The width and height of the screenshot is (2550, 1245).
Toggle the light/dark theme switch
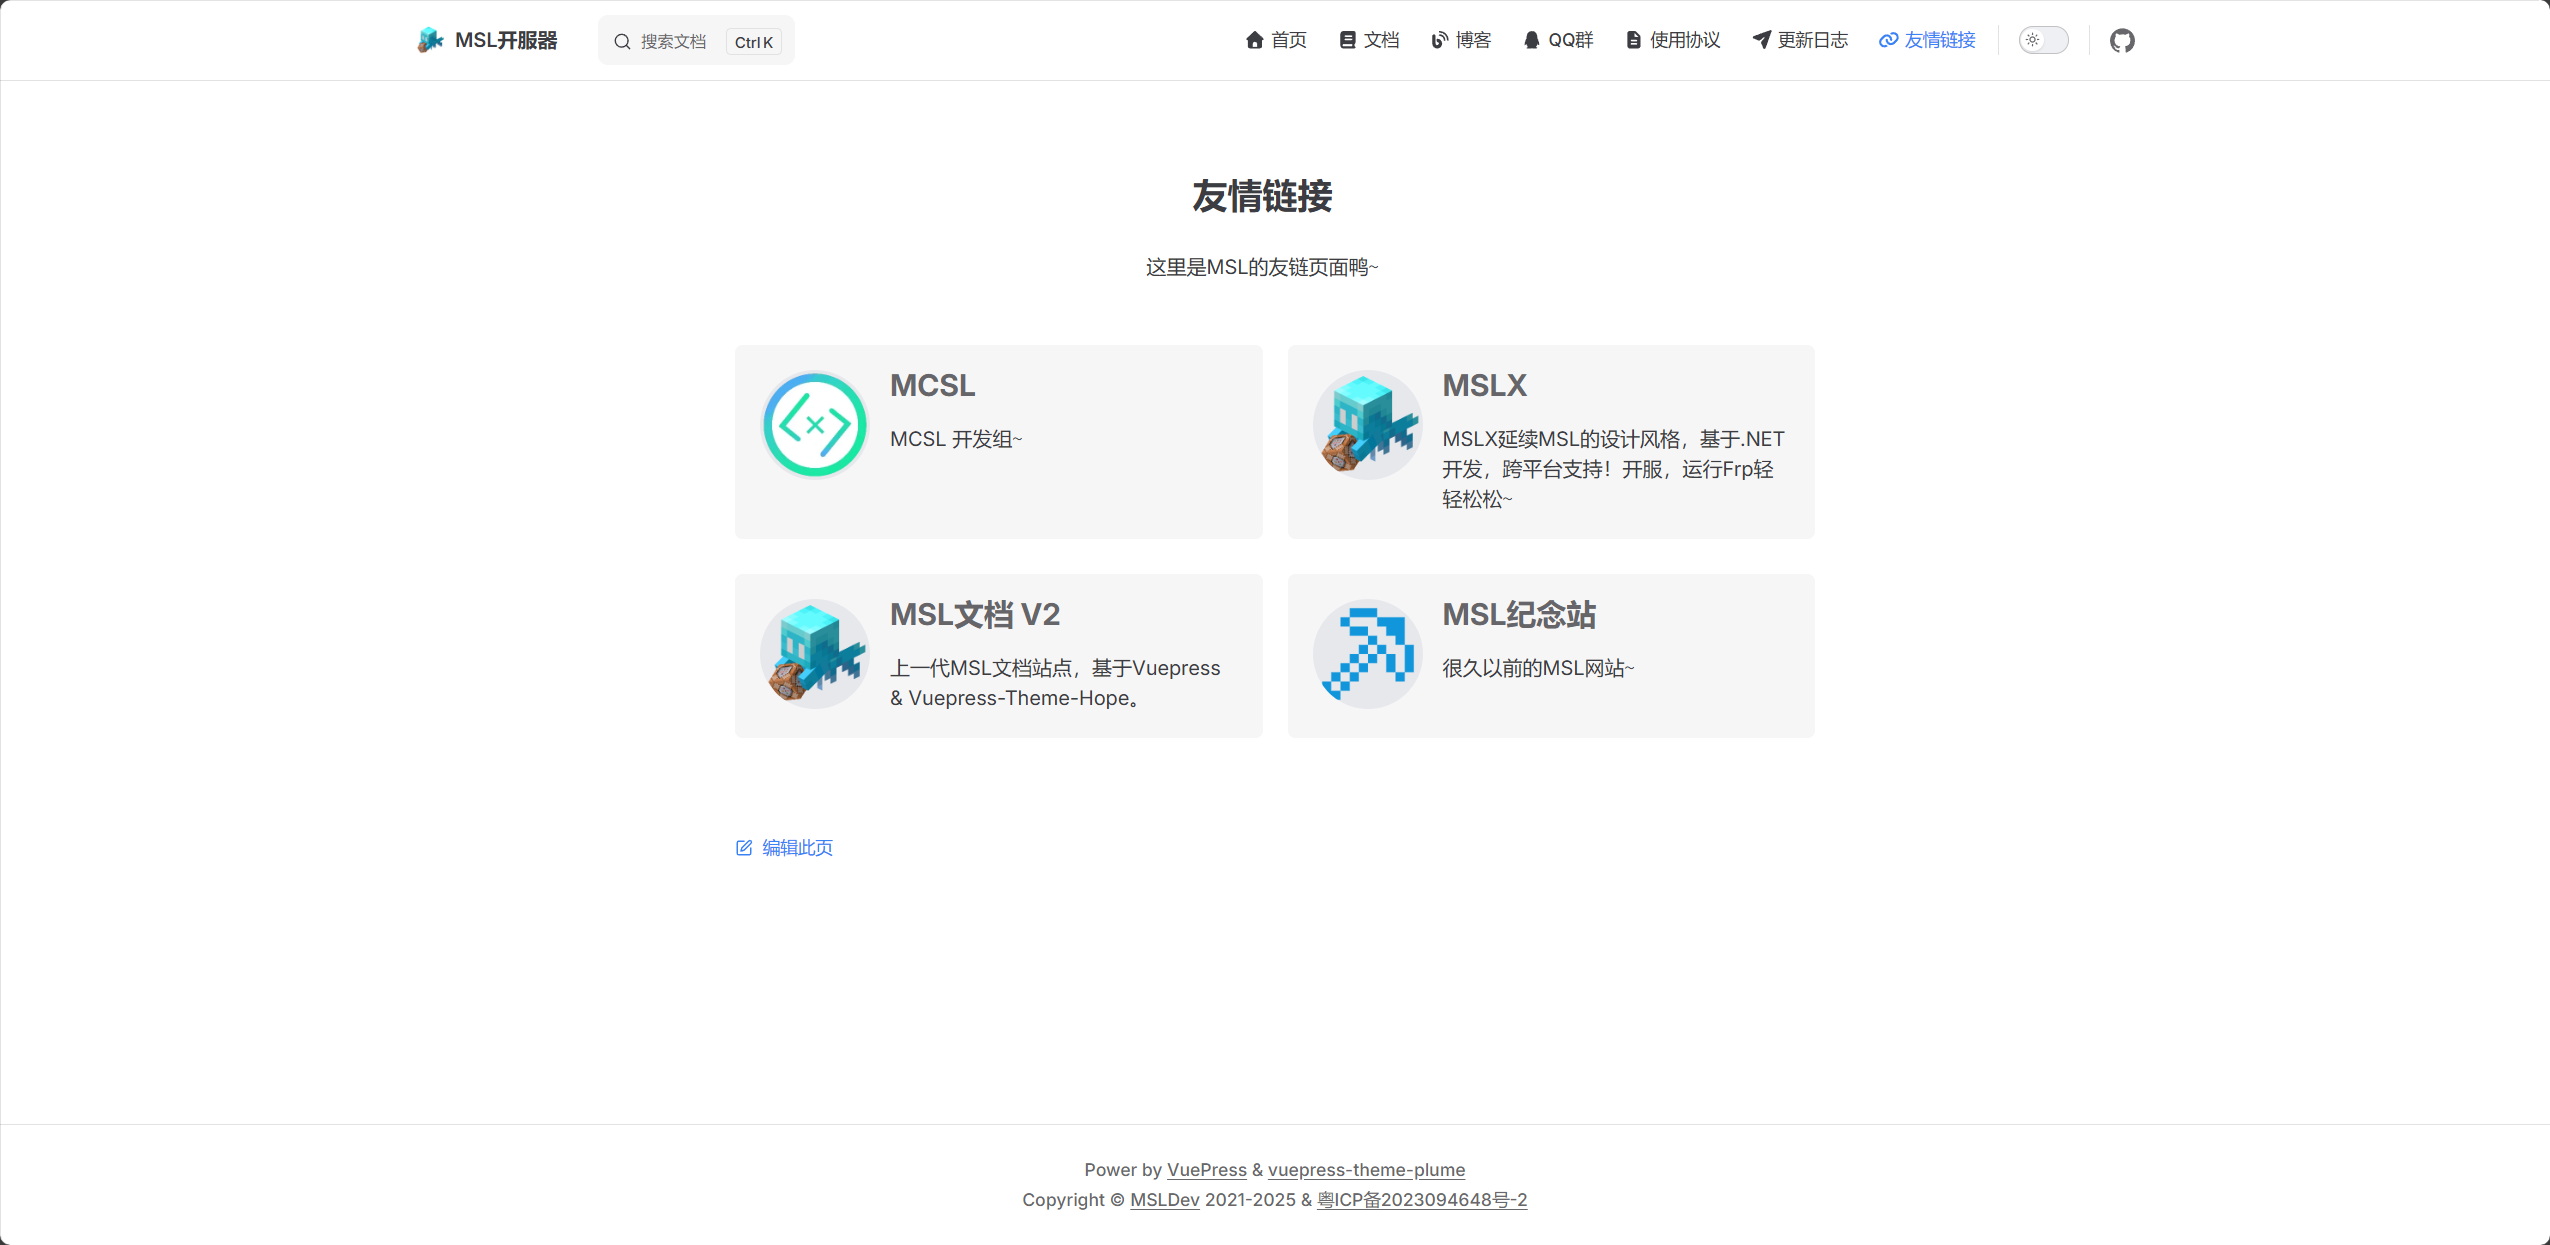coord(2043,40)
